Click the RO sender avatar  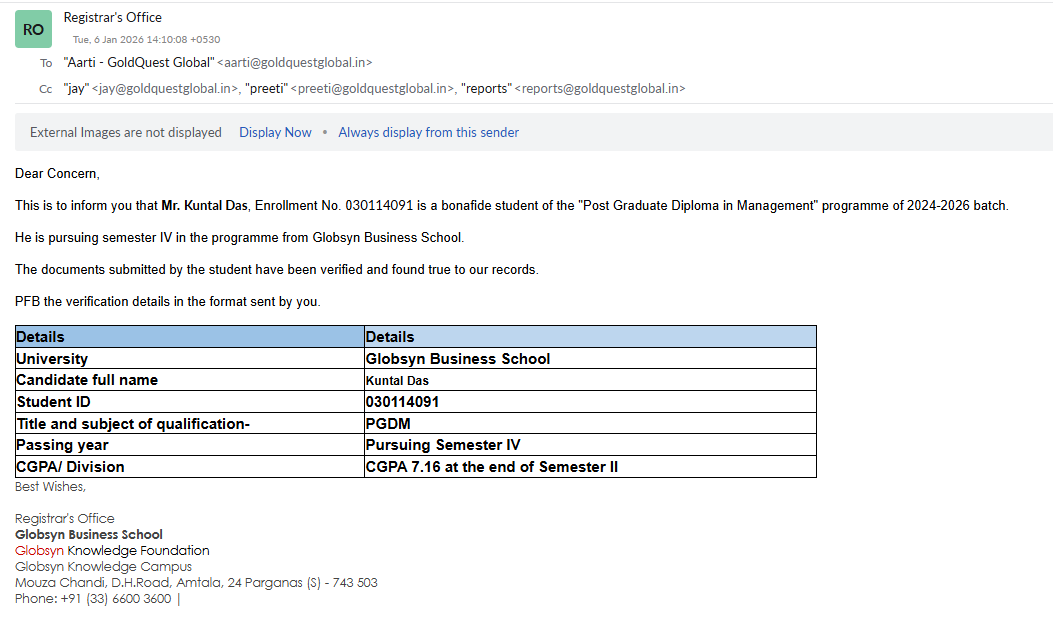click(33, 30)
